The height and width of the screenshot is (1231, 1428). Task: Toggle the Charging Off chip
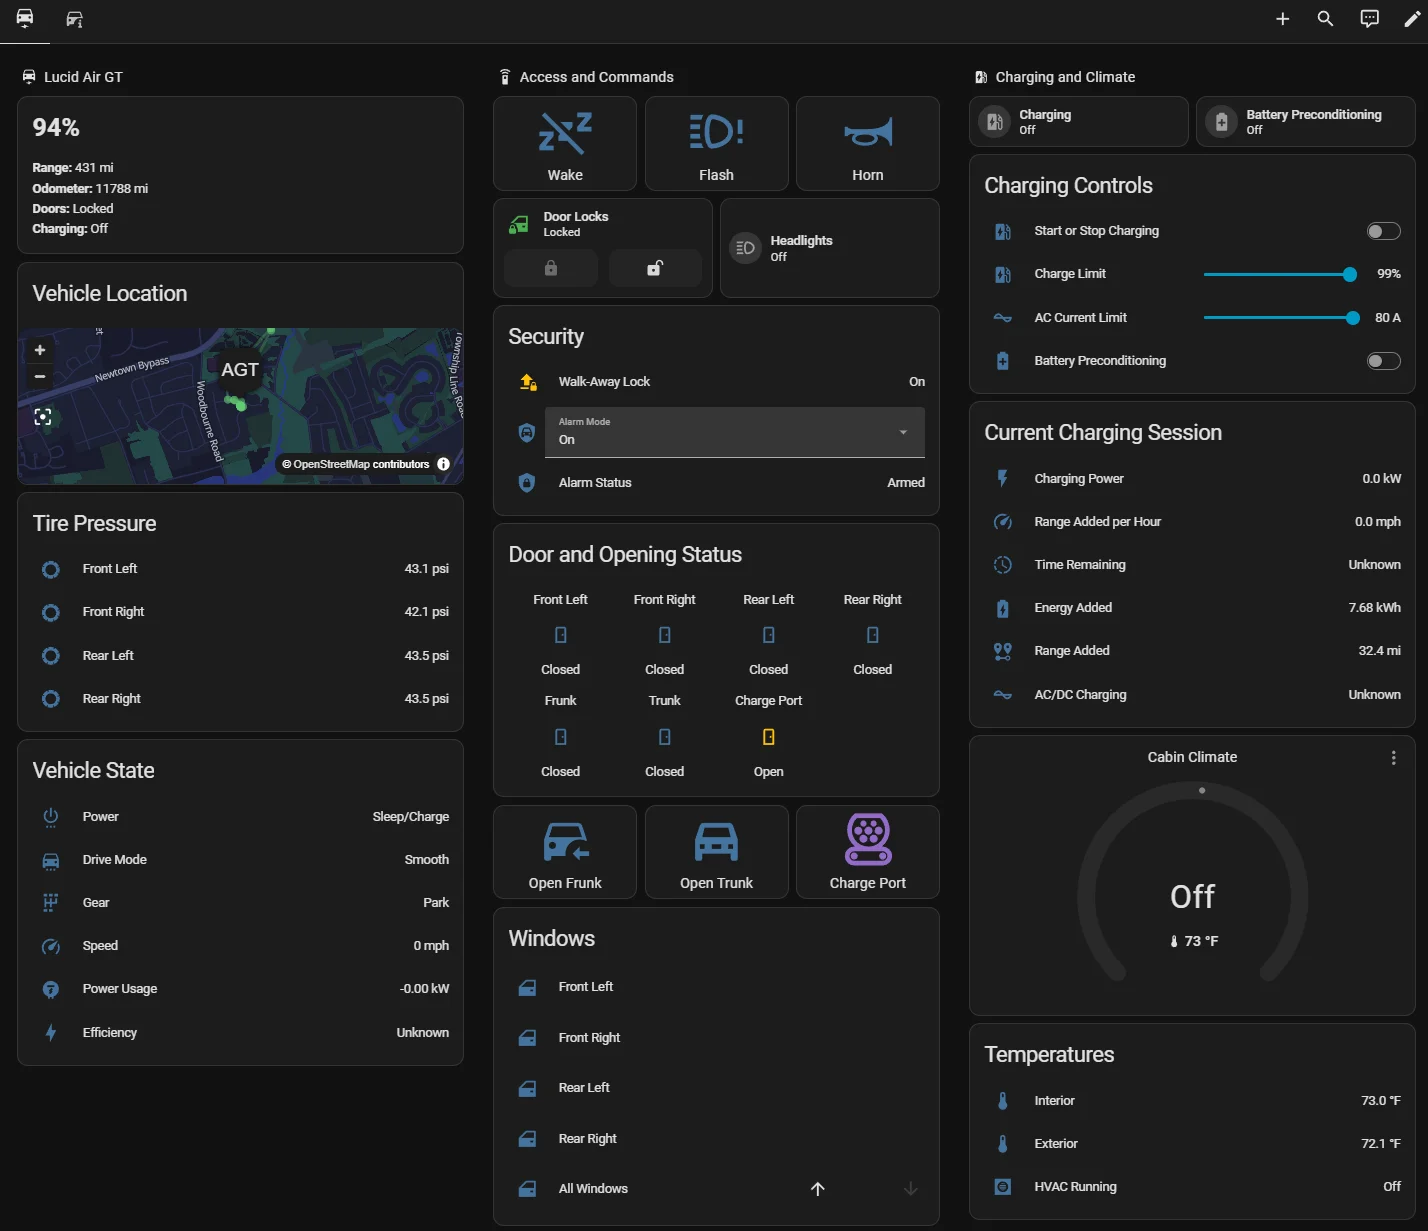pos(1078,122)
